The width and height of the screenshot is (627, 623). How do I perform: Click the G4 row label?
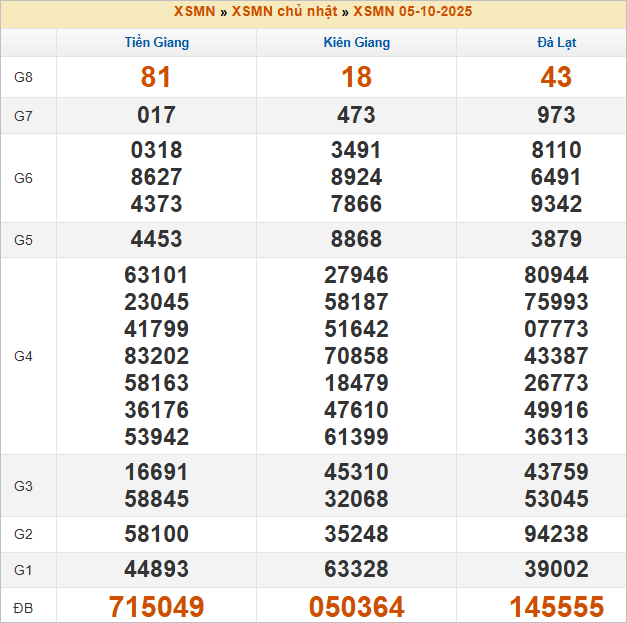click(23, 356)
